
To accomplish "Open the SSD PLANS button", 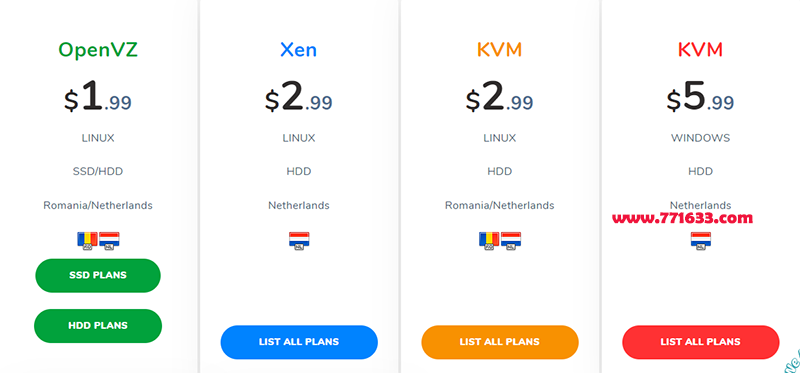I will point(98,276).
